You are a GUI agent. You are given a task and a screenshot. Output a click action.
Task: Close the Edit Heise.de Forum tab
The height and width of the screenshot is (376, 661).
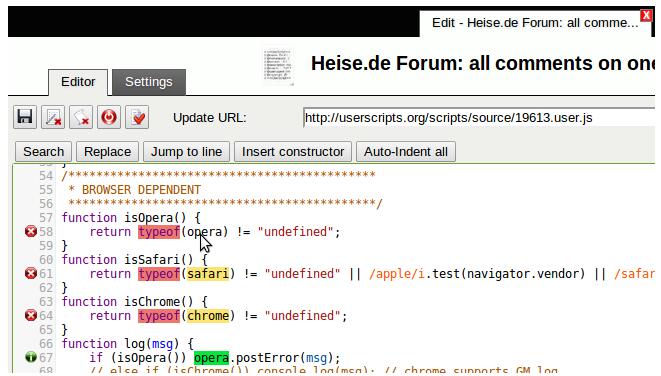pyautogui.click(x=646, y=16)
